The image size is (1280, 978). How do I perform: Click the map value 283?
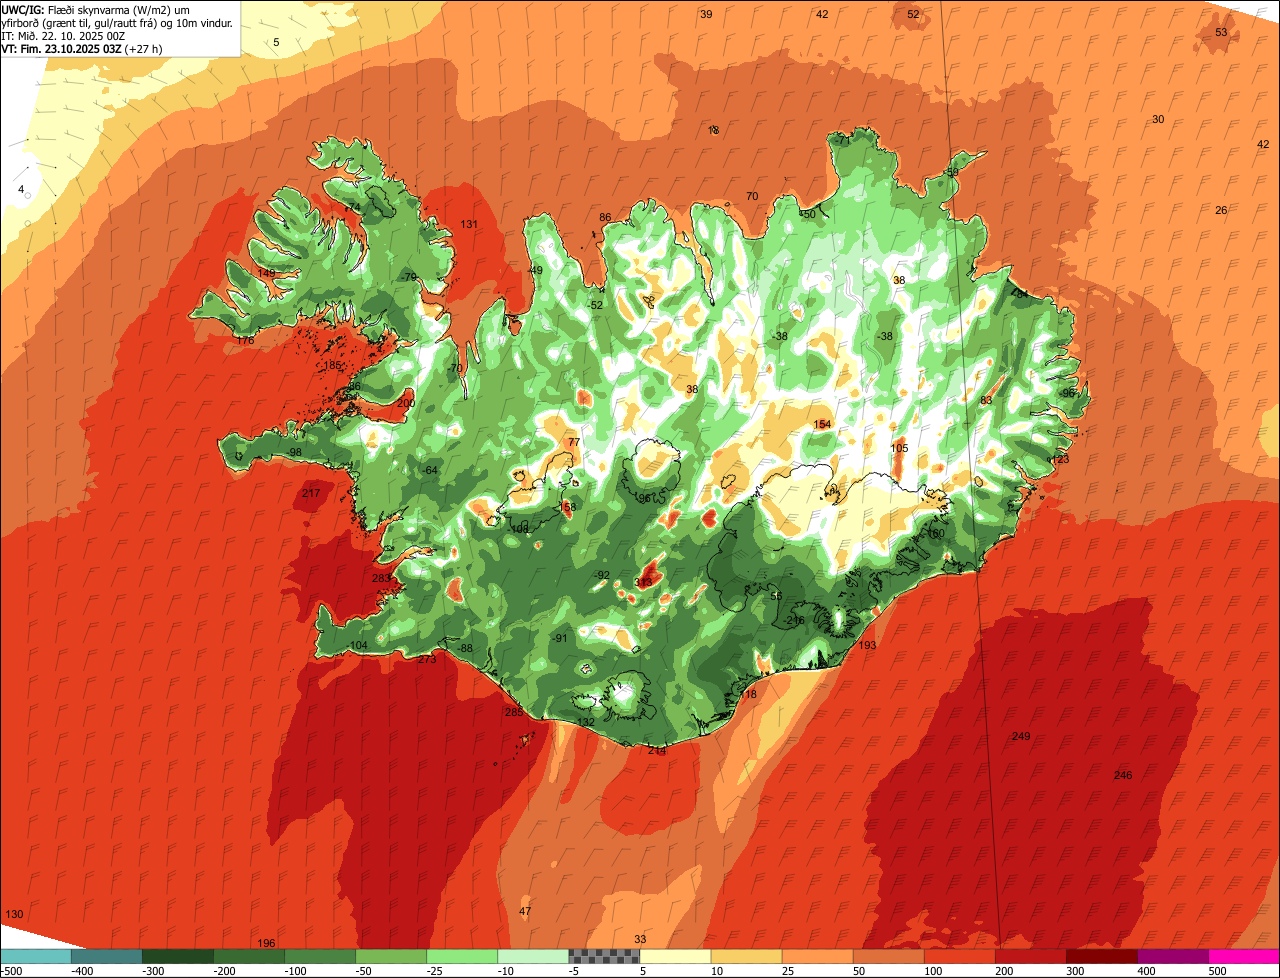pyautogui.click(x=381, y=578)
